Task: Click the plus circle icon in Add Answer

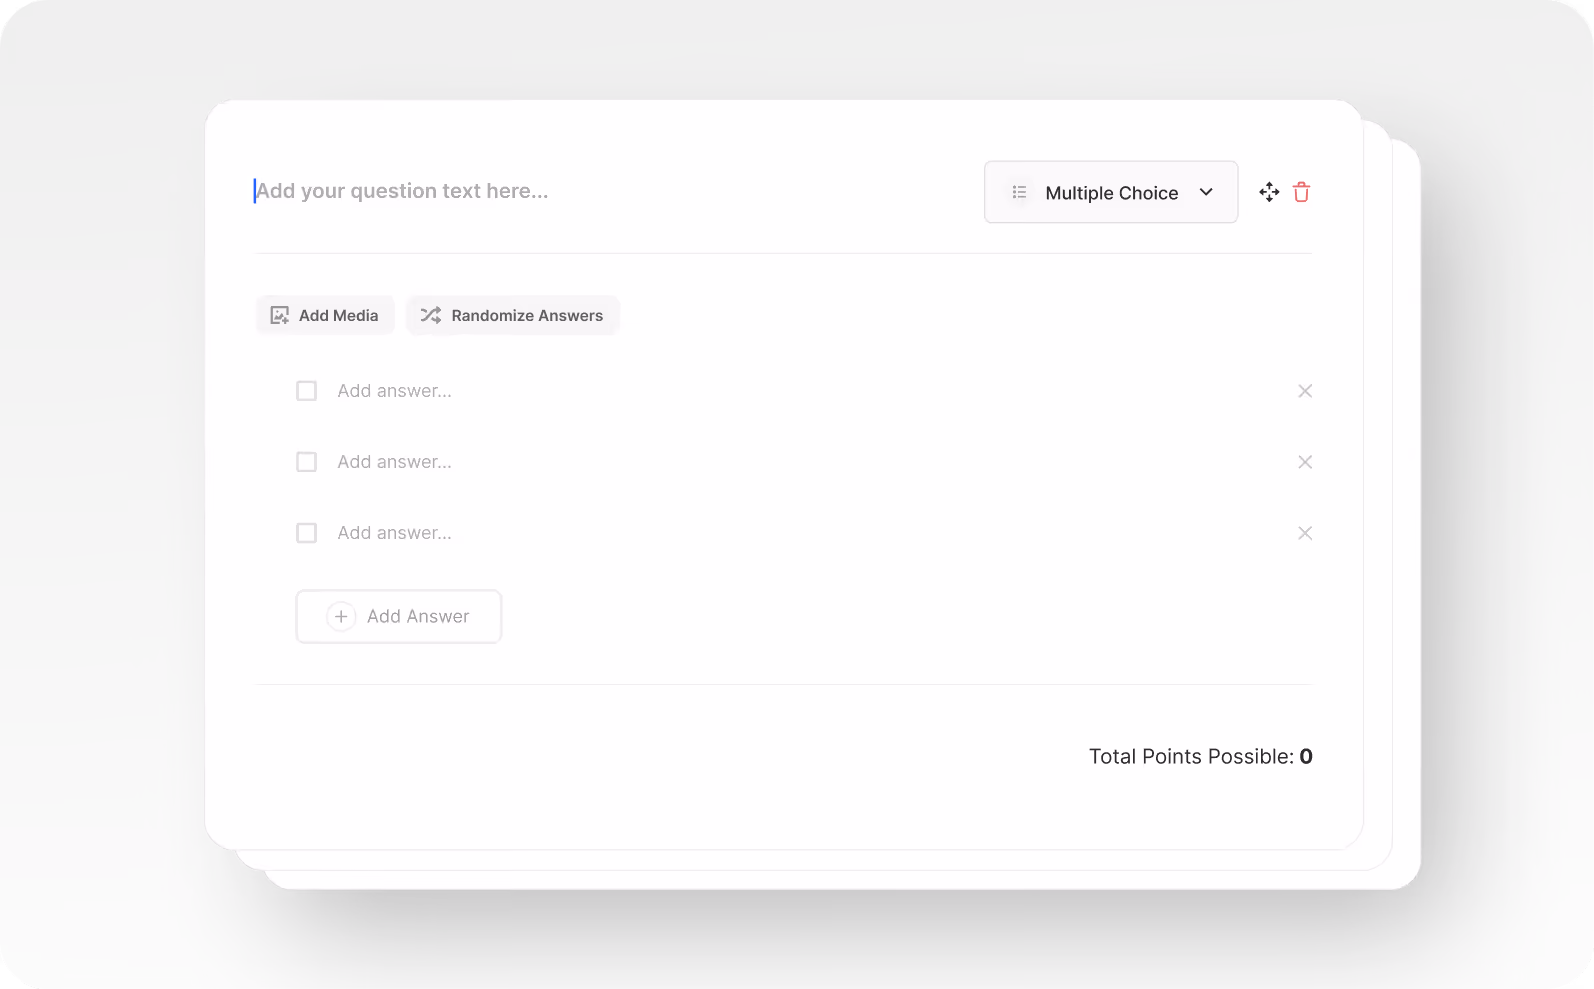Action: pos(341,616)
